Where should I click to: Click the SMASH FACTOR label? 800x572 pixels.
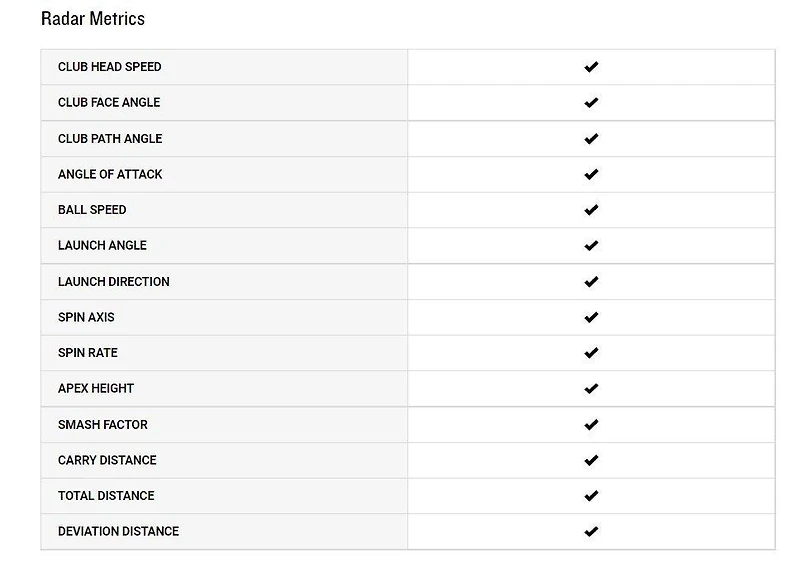(102, 425)
